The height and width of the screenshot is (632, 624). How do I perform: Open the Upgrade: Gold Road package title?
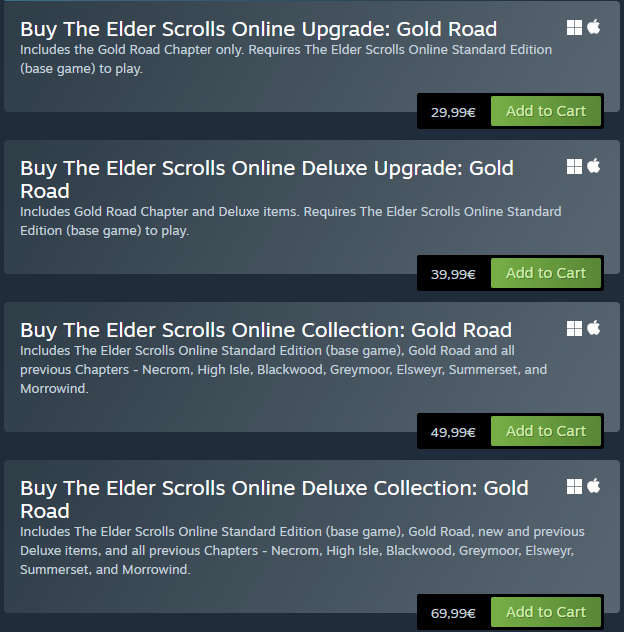click(x=258, y=29)
